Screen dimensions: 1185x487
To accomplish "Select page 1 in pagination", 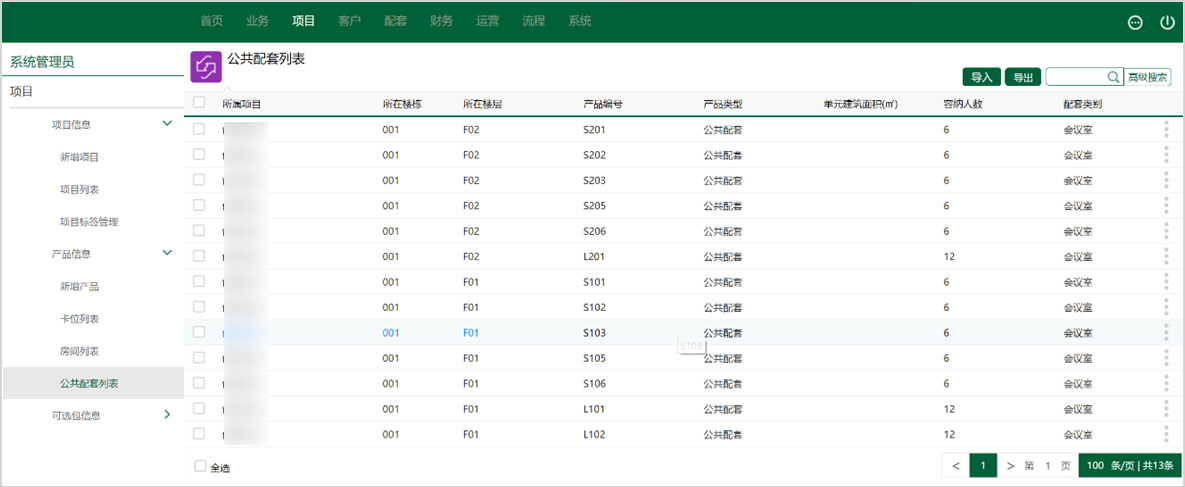I will pyautogui.click(x=982, y=466).
